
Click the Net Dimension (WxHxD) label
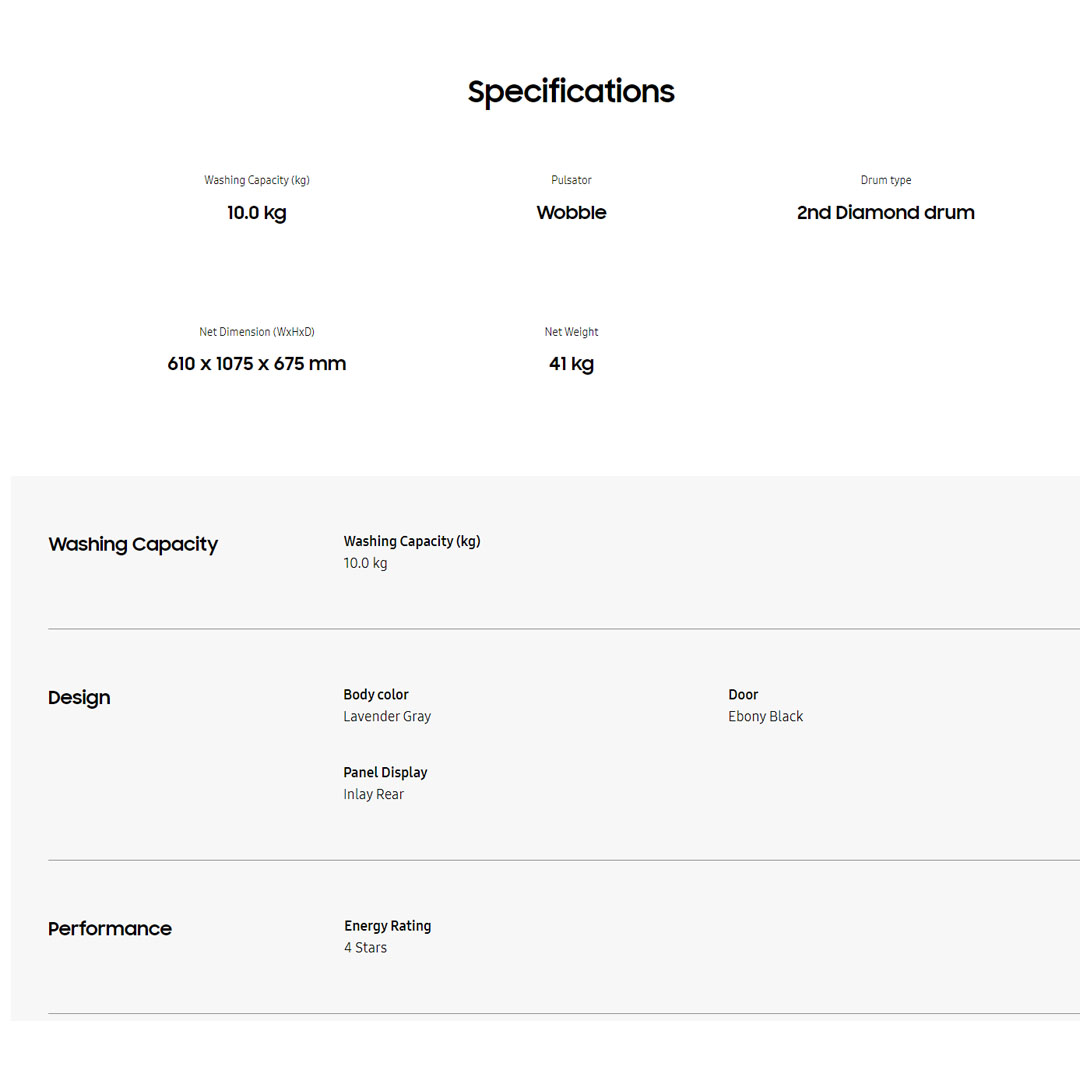tap(257, 332)
